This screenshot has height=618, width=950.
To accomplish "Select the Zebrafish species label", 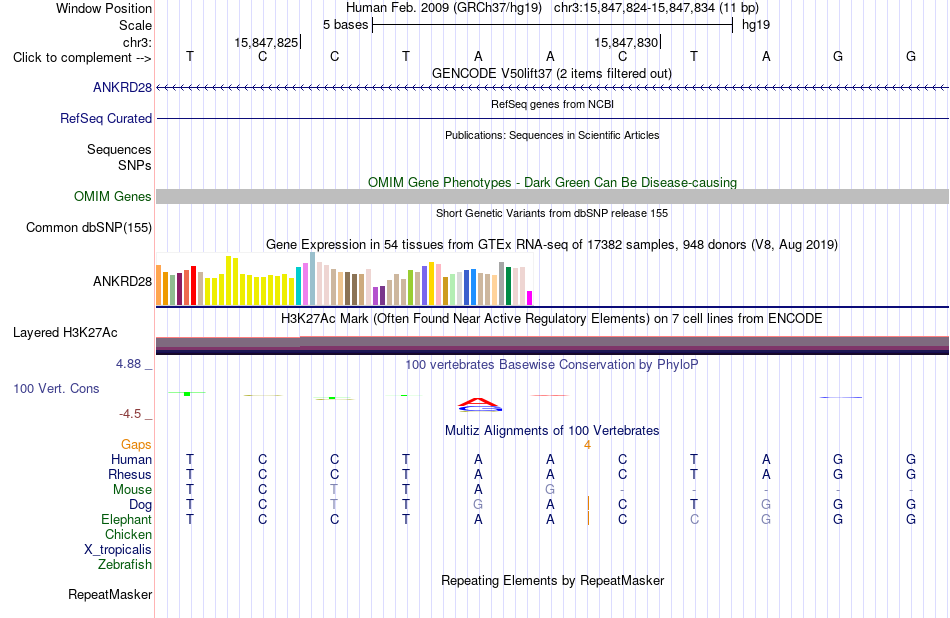I will 125,564.
